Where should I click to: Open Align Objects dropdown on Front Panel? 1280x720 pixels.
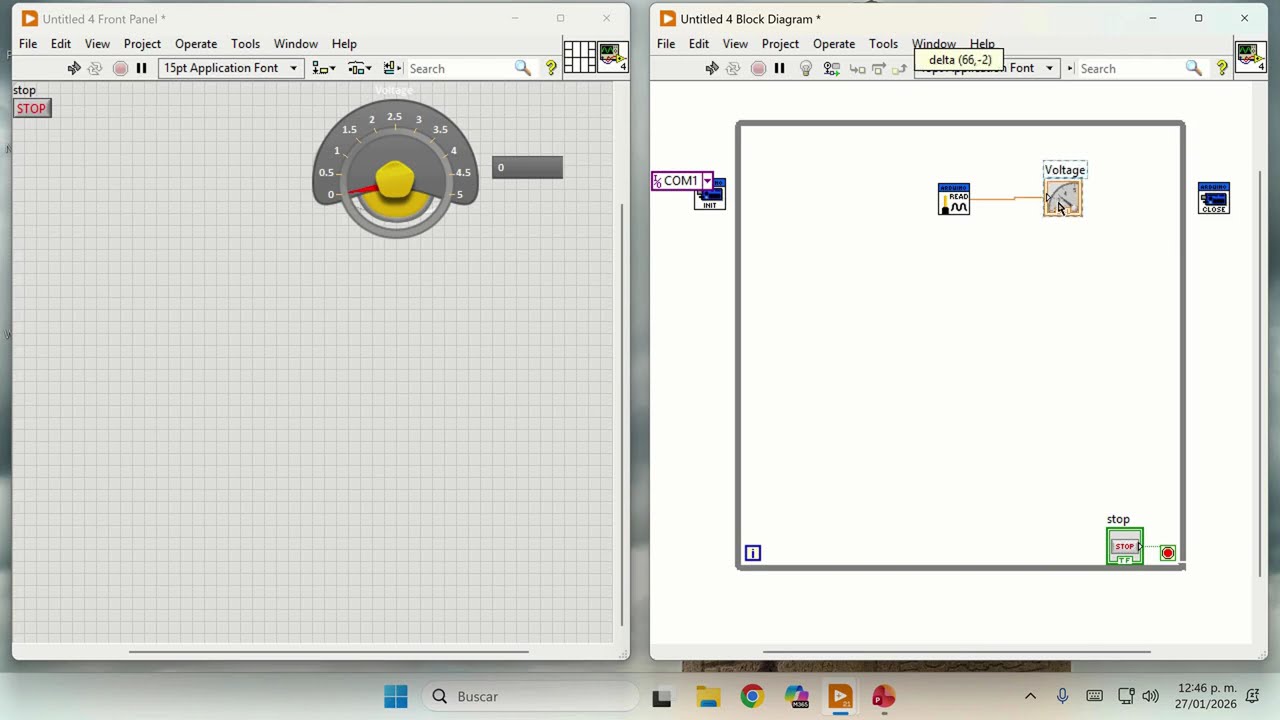click(322, 68)
